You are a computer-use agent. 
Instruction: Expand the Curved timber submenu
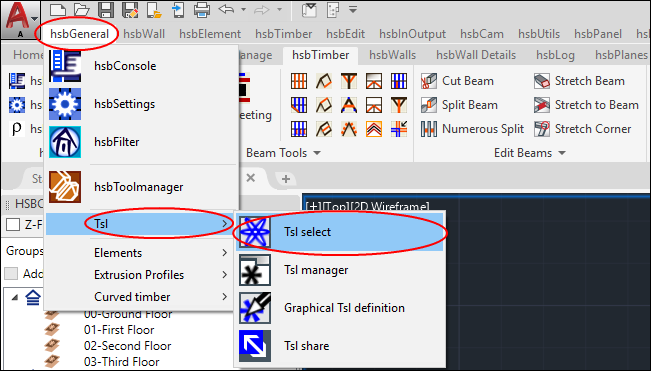coord(141,297)
